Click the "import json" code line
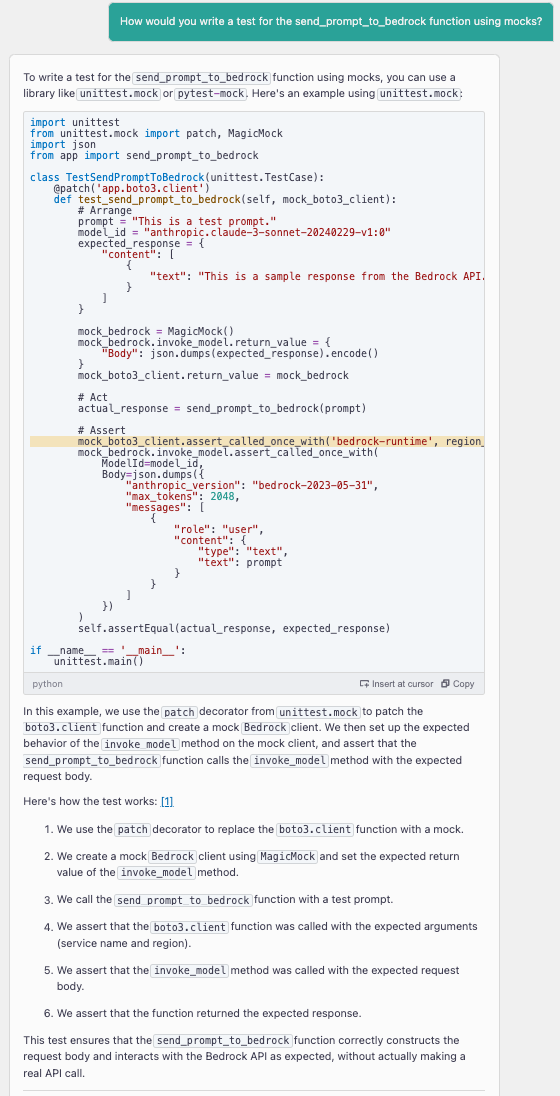The image size is (560, 1096). click(63, 144)
